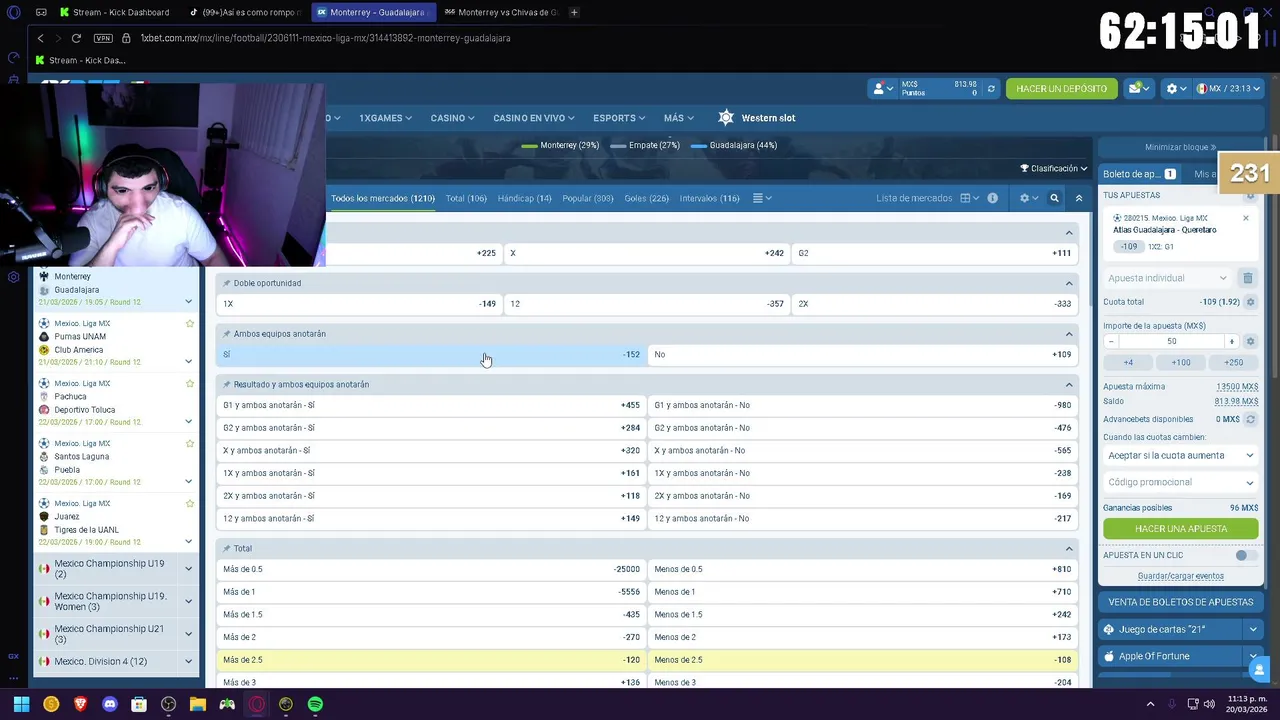Image resolution: width=1280 pixels, height=720 pixels.
Task: Select No at +109 for Ambos equipos anotarán
Action: 863,354
